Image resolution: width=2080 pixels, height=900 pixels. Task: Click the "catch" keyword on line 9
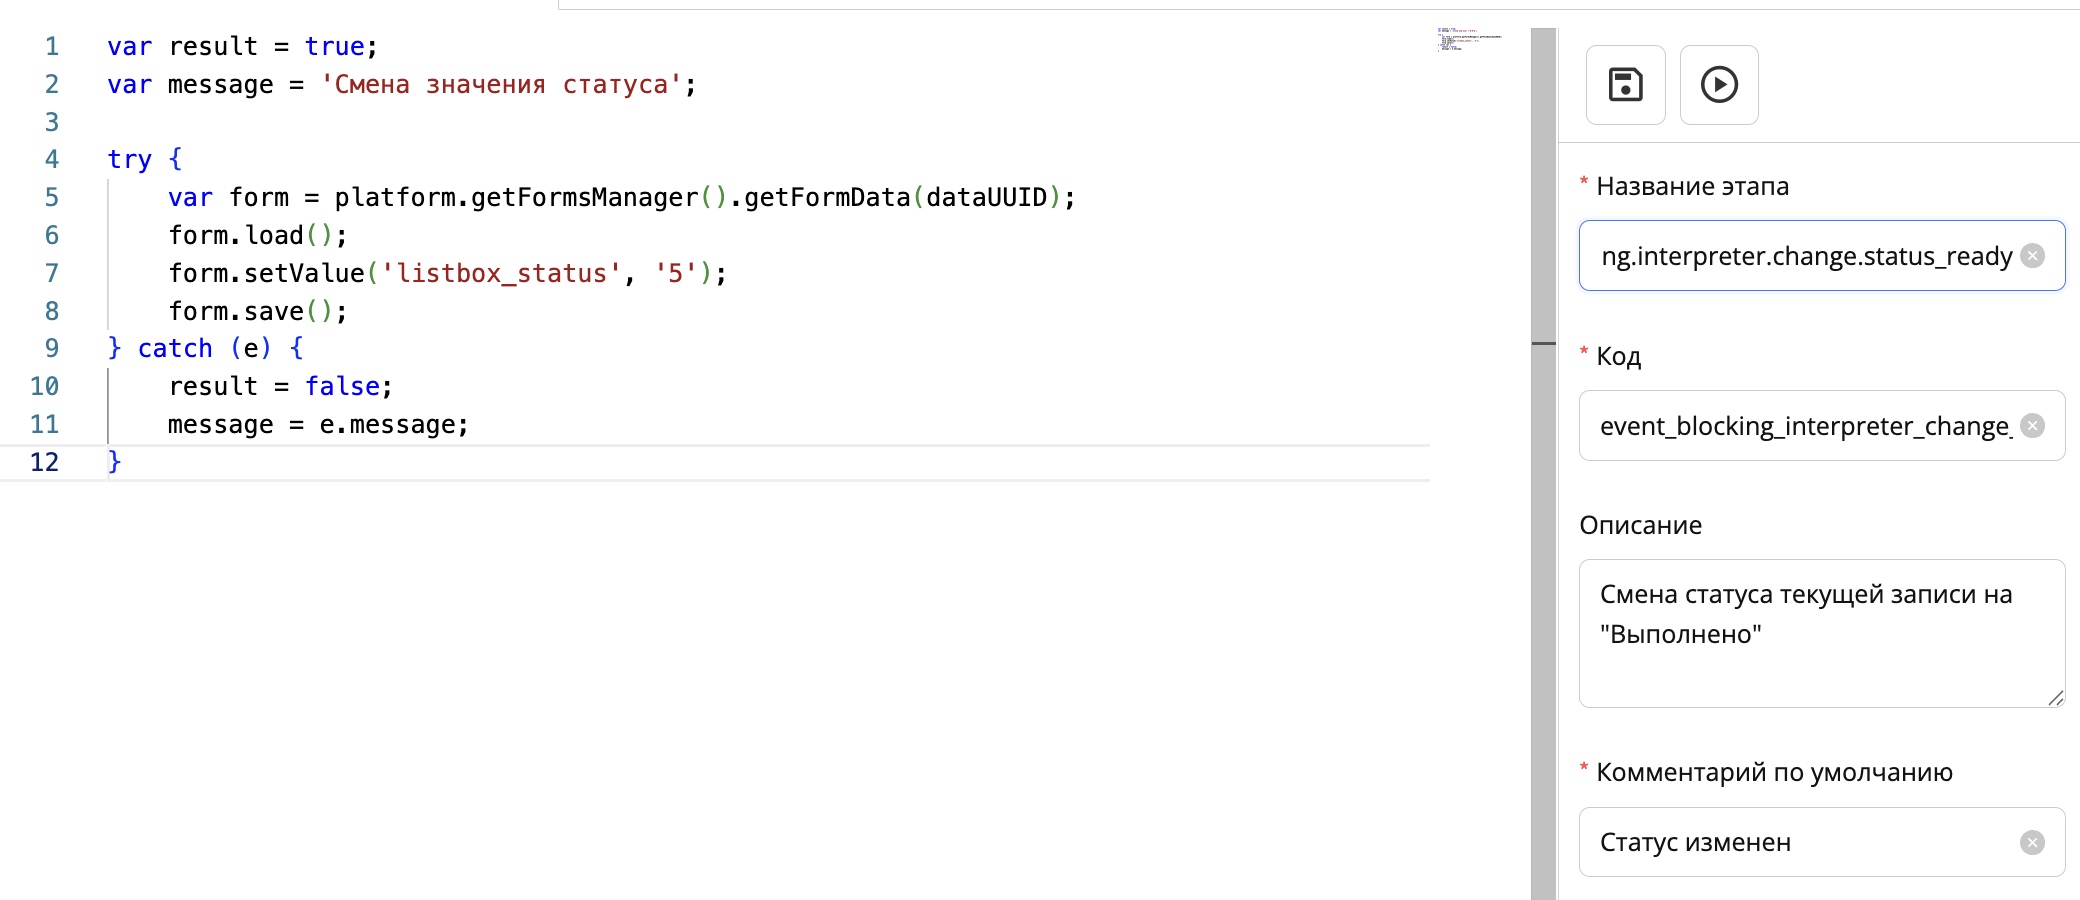pyautogui.click(x=176, y=347)
